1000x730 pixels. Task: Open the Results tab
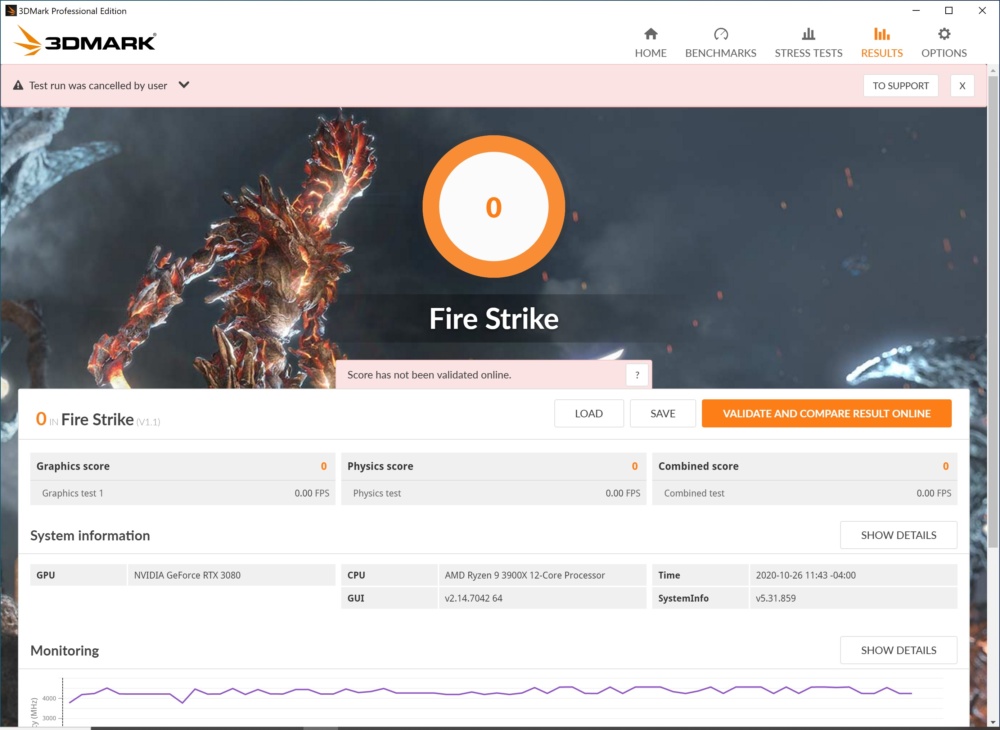(881, 43)
